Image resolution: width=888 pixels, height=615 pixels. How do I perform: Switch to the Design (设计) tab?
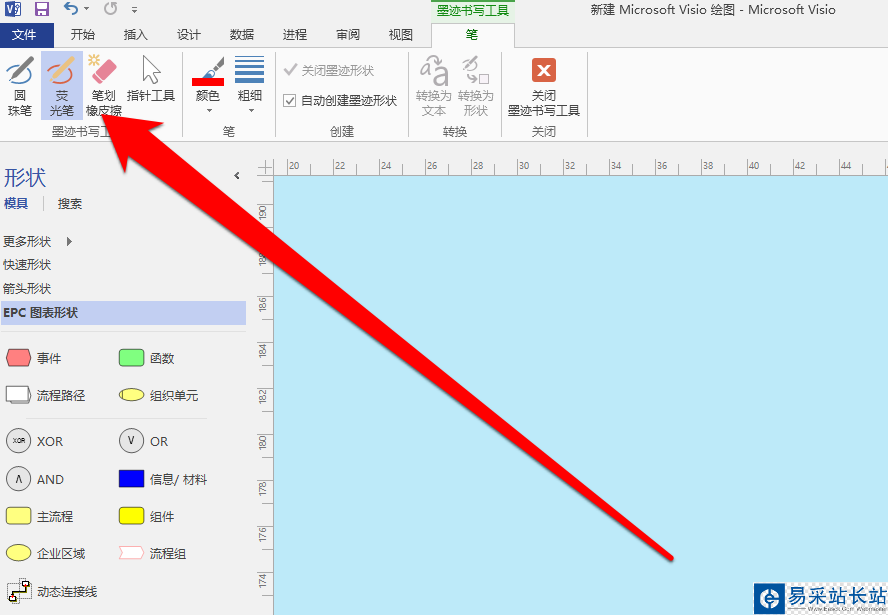pos(189,35)
